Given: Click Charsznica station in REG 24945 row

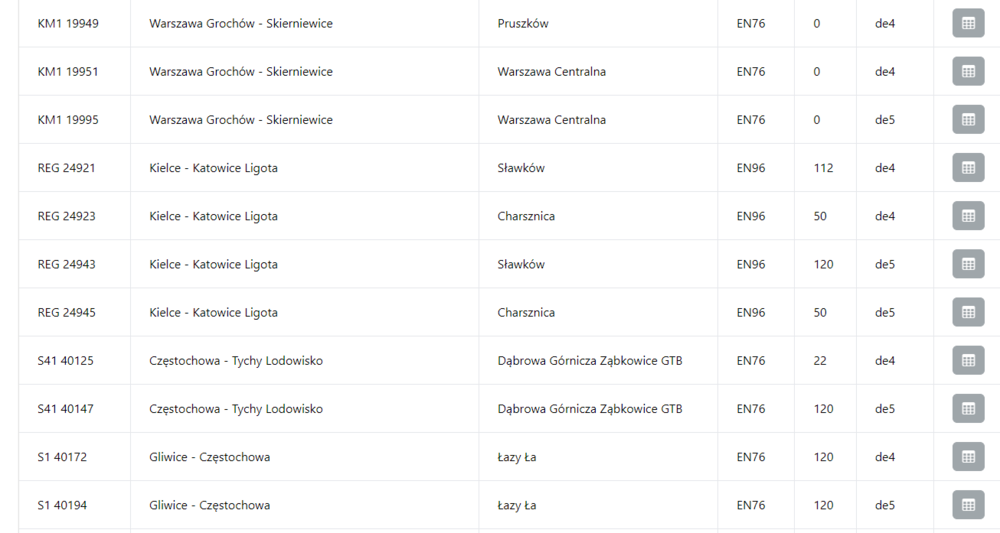Looking at the screenshot, I should point(526,313).
